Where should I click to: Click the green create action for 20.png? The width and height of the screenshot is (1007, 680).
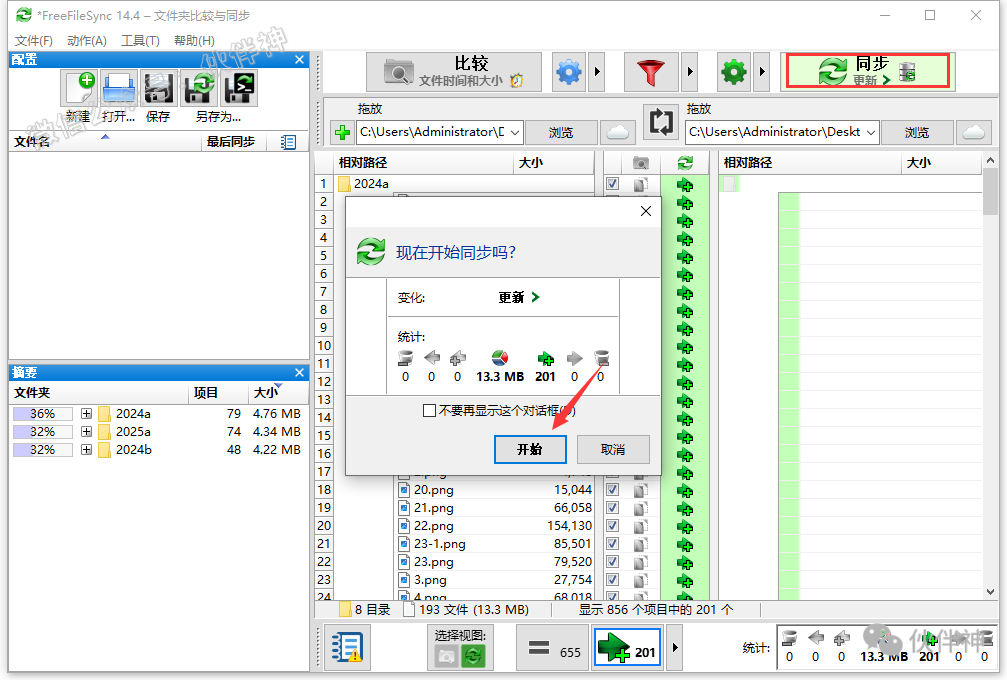tap(685, 491)
